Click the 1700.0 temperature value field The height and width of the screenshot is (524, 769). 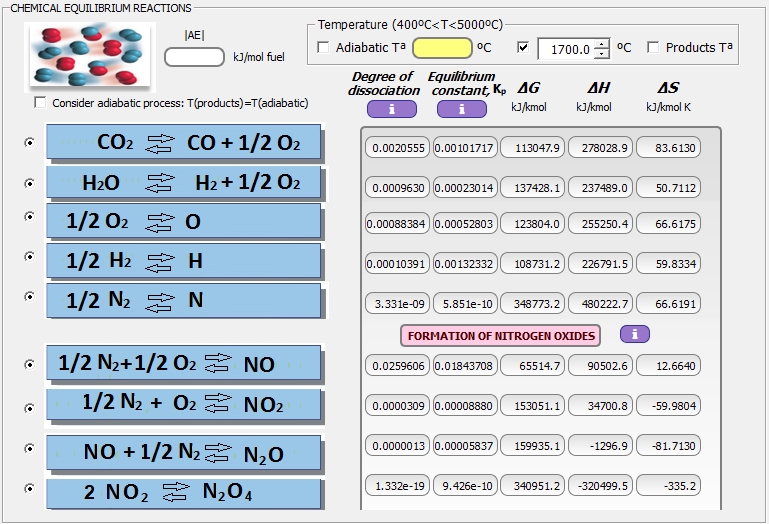point(565,48)
